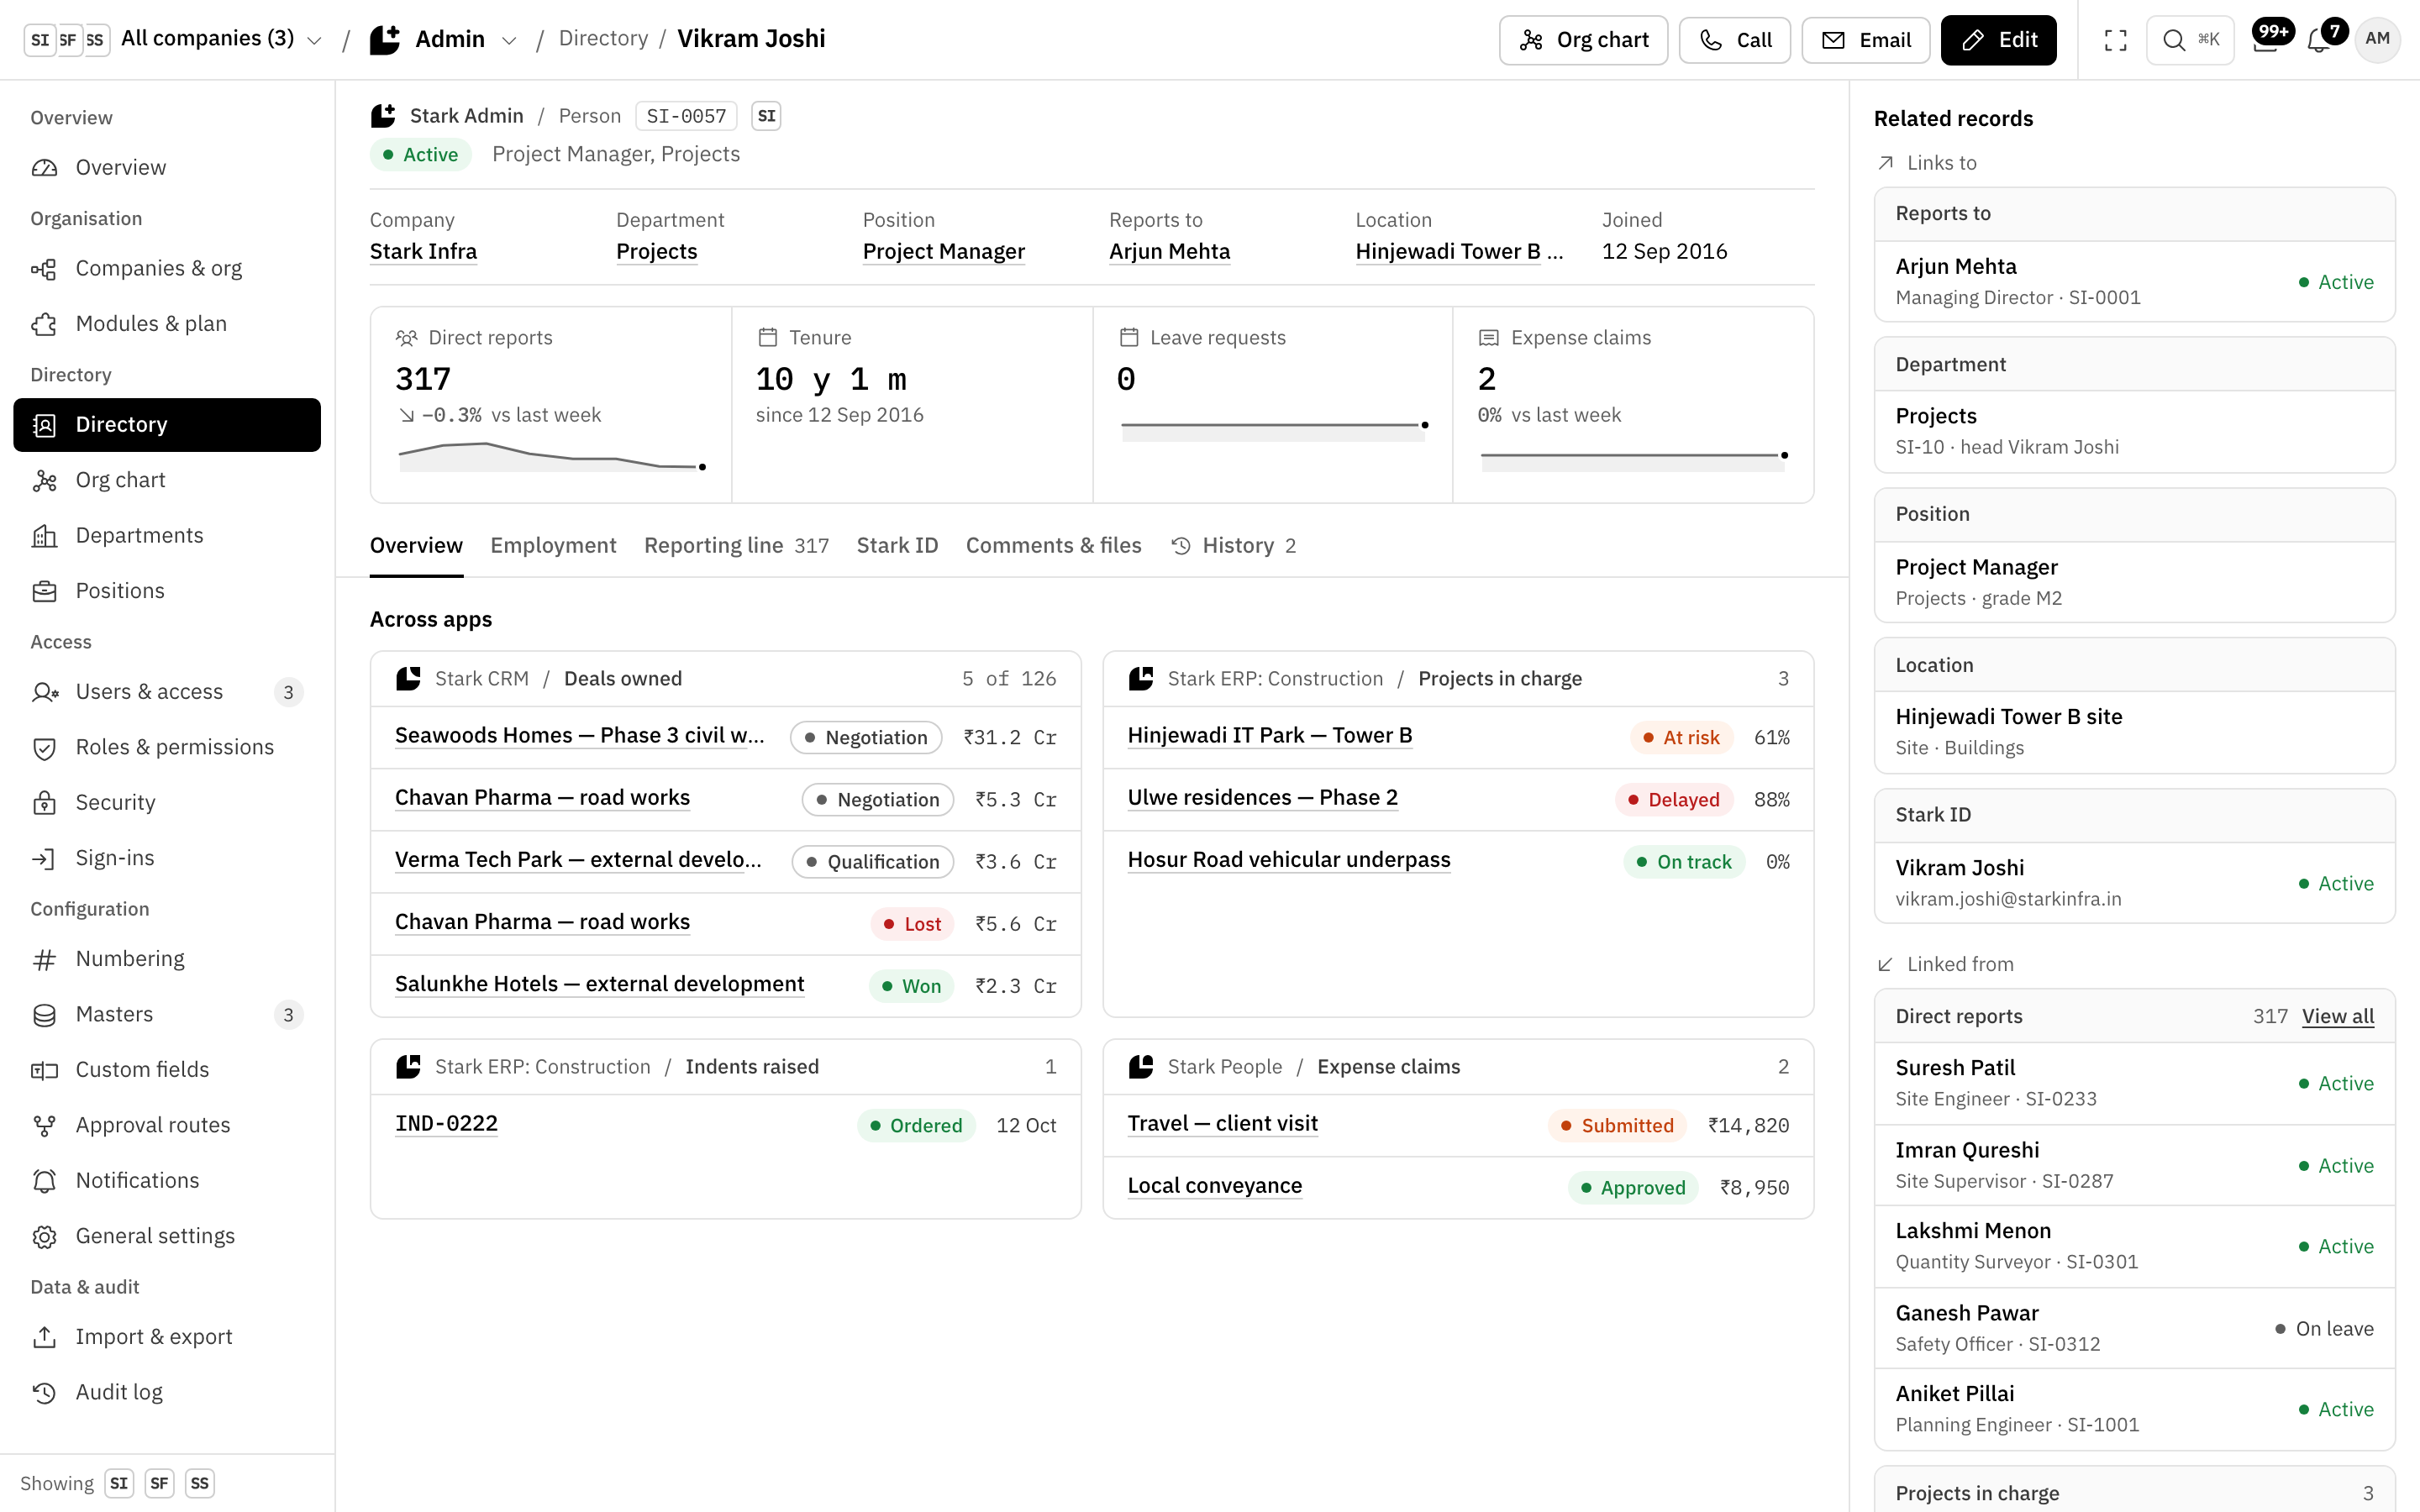The width and height of the screenshot is (2420, 1512).
Task: Click Directory in the breadcrumb
Action: (x=603, y=38)
